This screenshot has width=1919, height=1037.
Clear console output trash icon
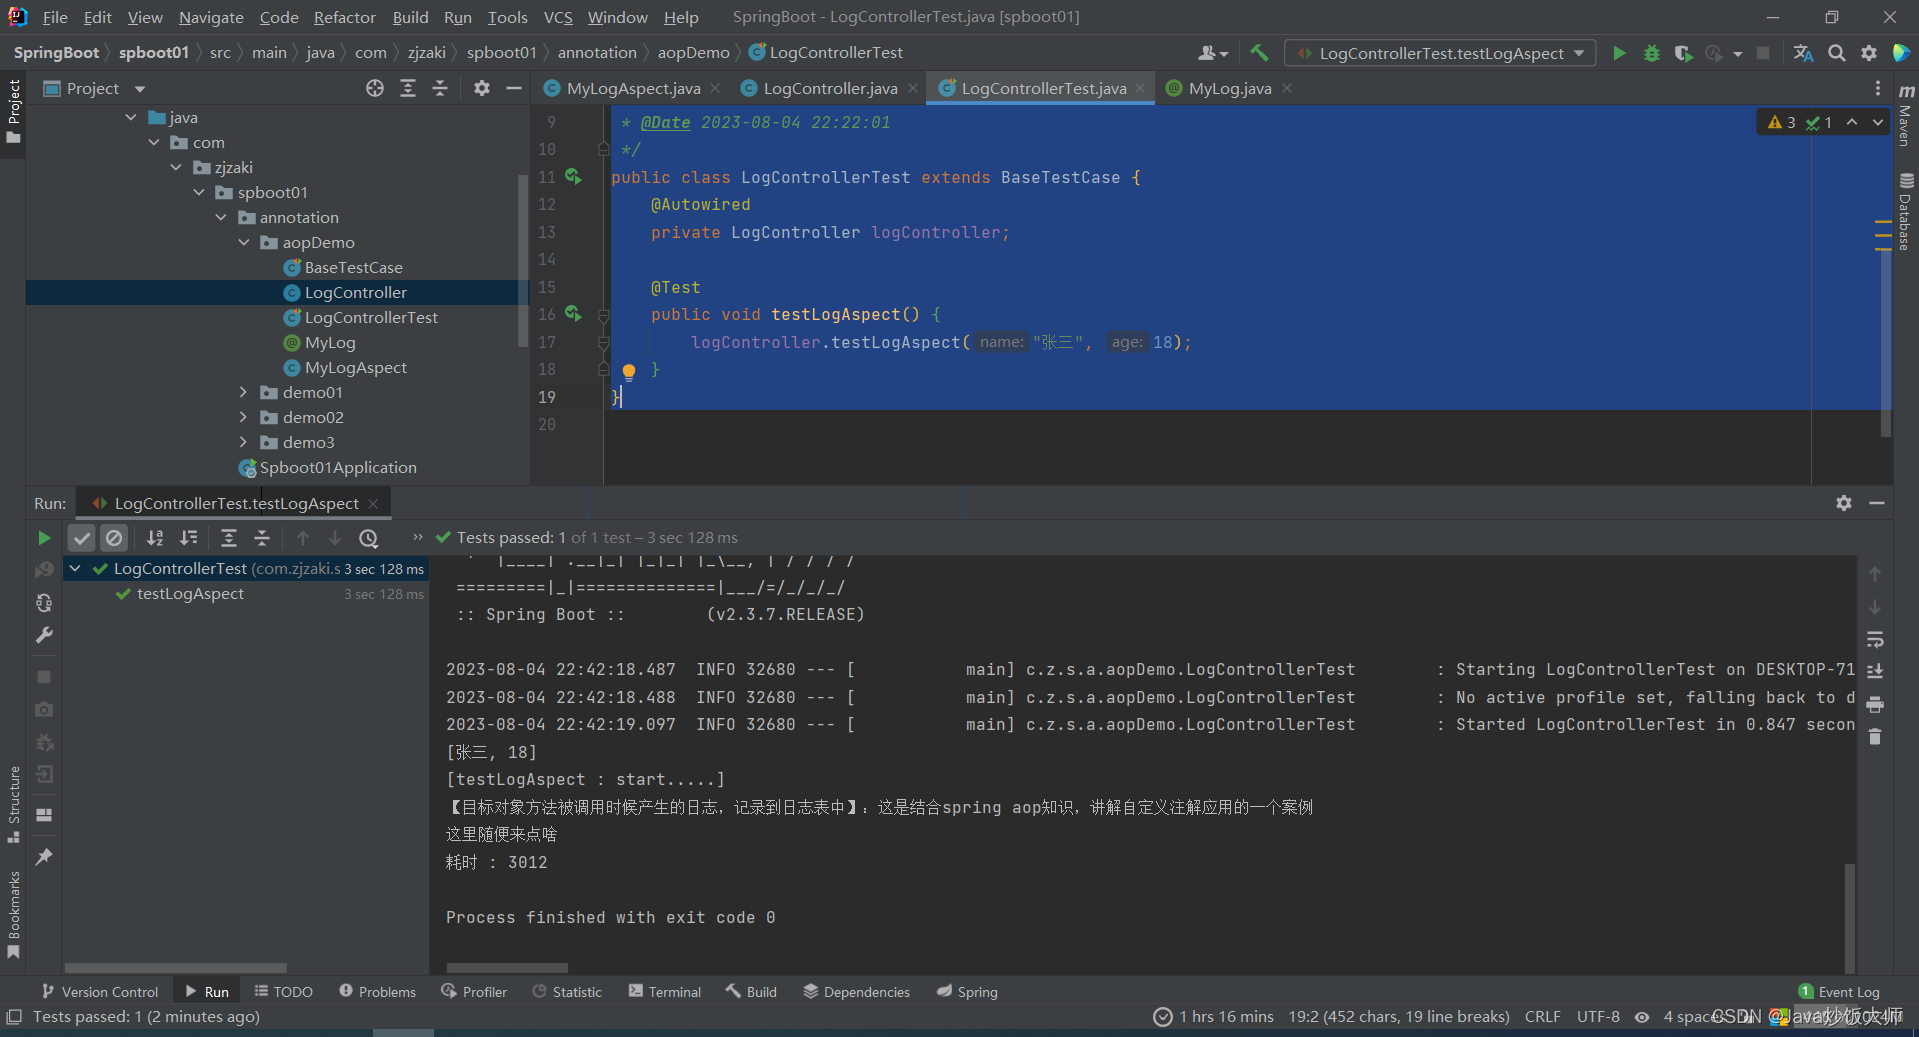pos(1875,737)
